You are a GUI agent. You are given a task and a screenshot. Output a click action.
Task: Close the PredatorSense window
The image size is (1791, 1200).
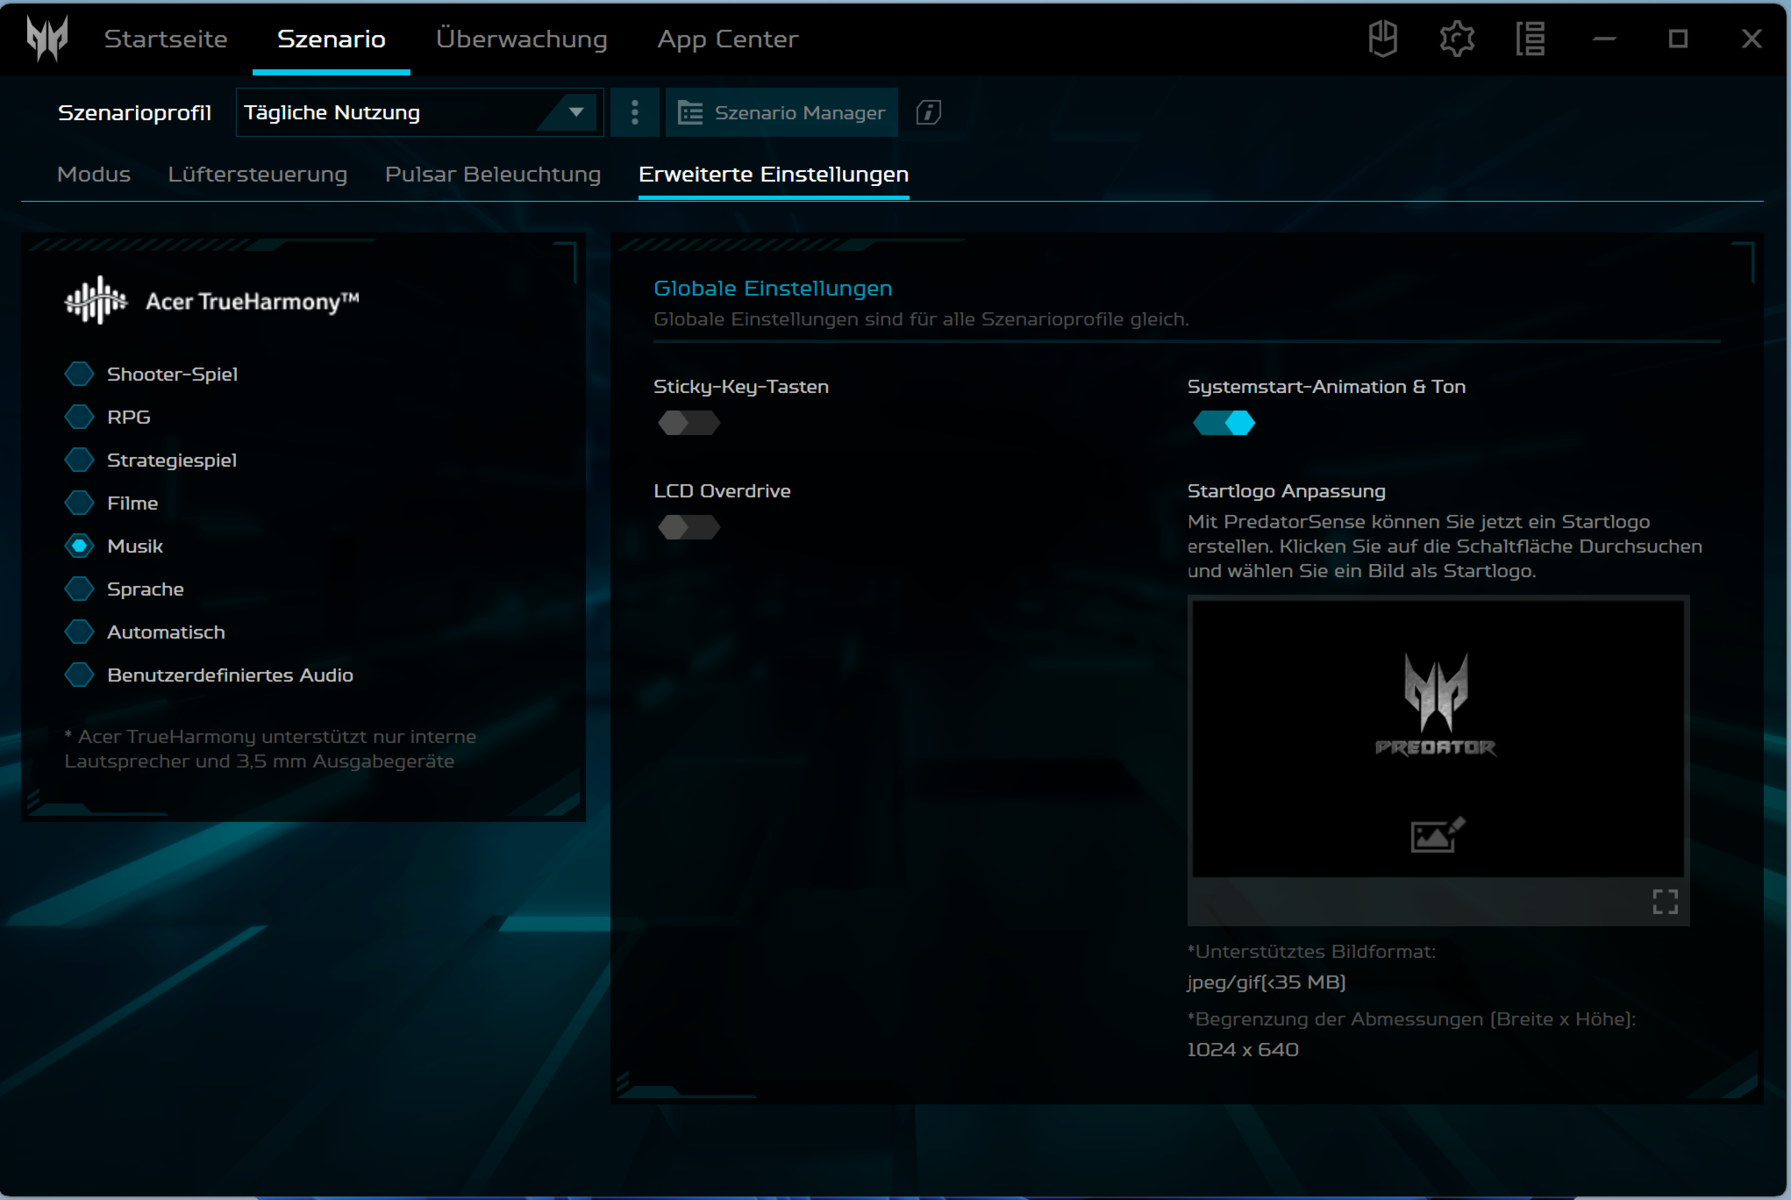tap(1752, 39)
